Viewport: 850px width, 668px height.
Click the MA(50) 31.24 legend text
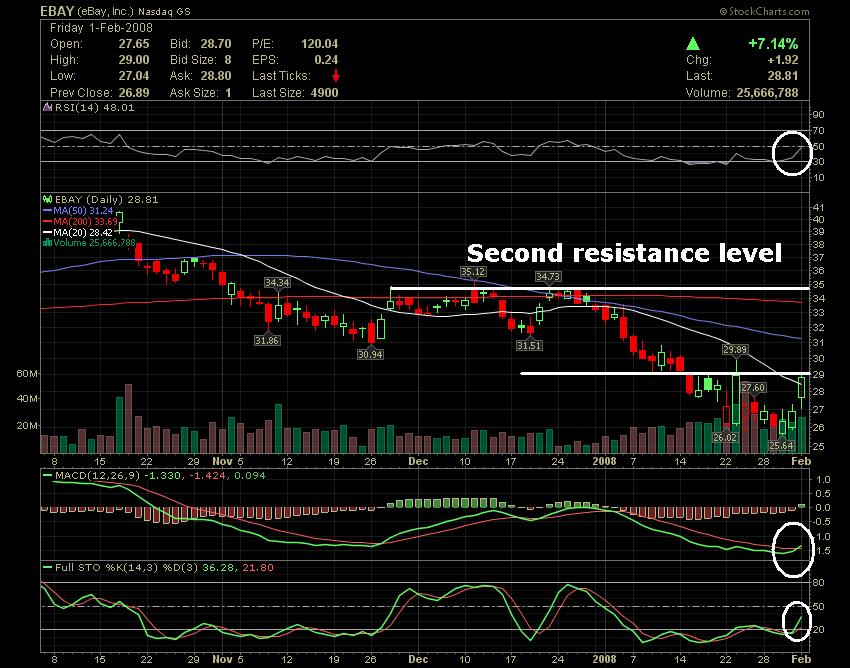(x=83, y=211)
